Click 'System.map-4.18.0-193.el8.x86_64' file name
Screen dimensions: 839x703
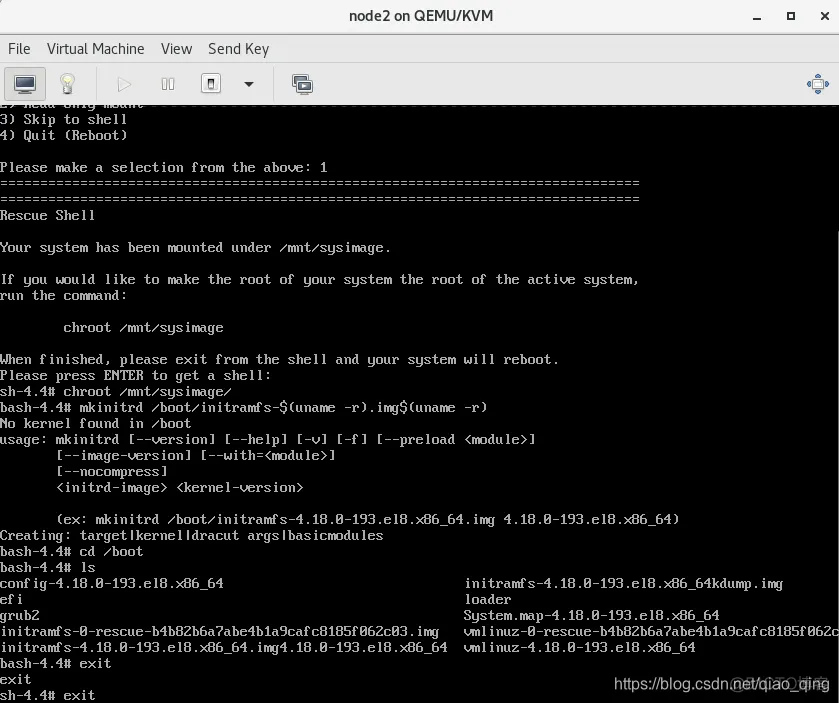pyautogui.click(x=591, y=615)
